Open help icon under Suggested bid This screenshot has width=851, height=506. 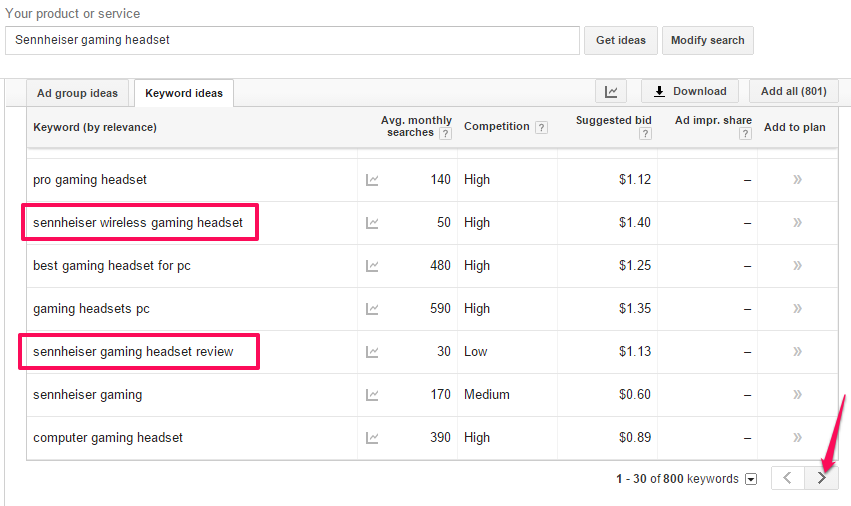pyautogui.click(x=645, y=134)
